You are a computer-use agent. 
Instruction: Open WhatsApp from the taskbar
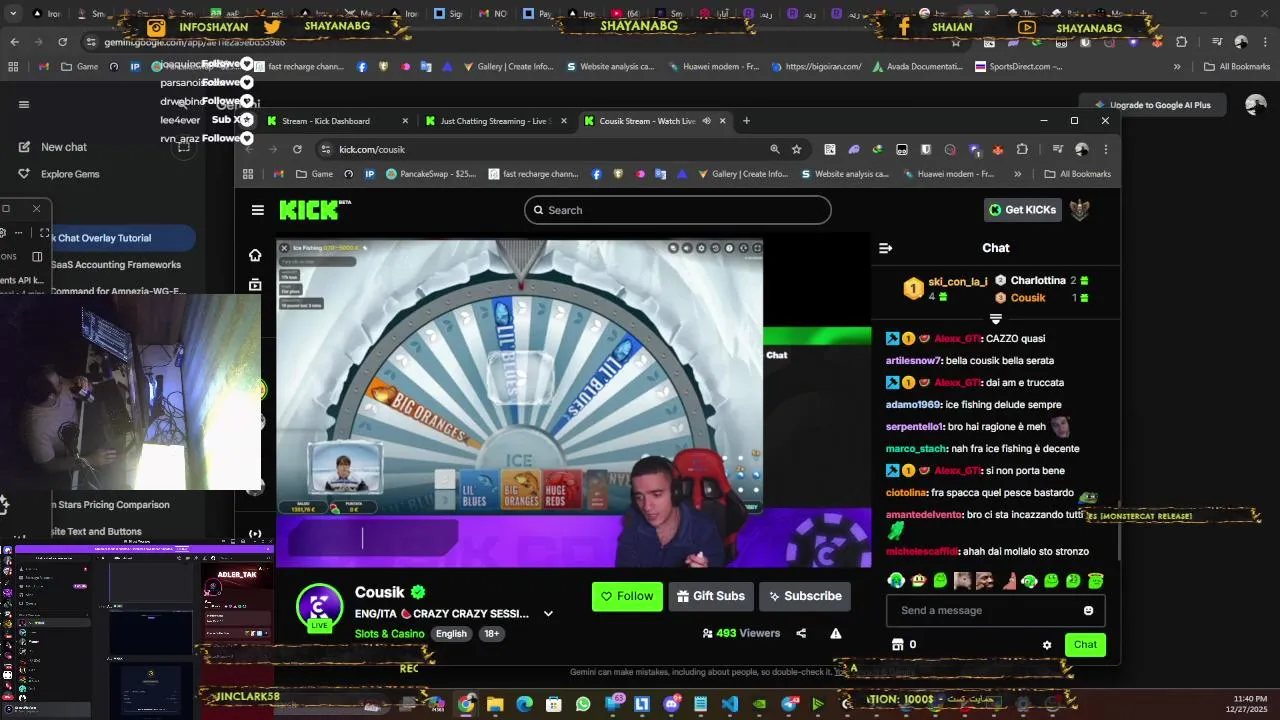coord(583,704)
